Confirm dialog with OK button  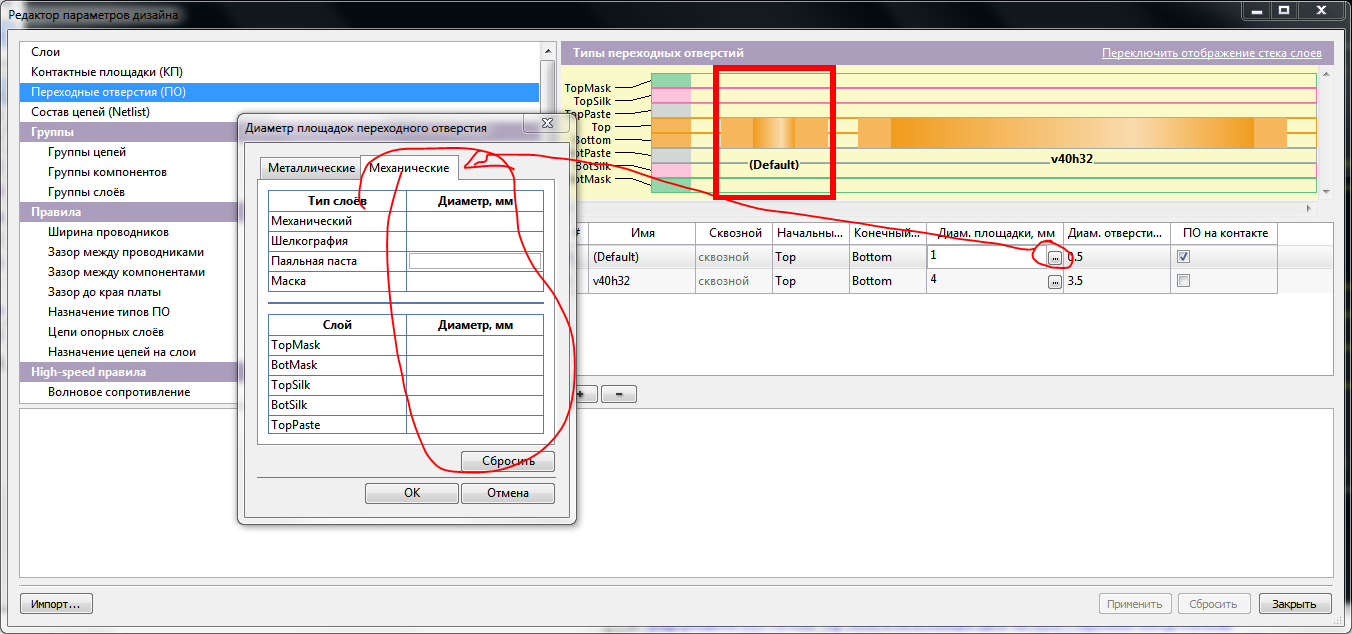[412, 493]
